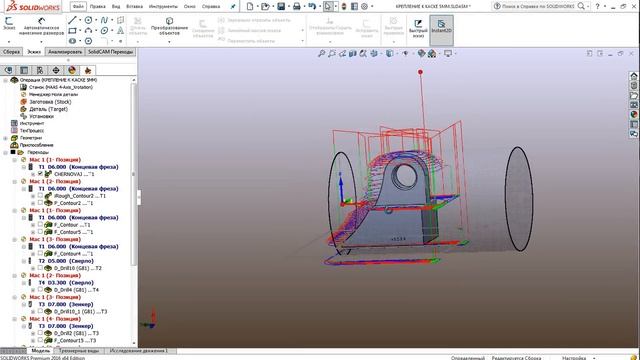Open the DimXpertManager panel tab

[56, 70]
